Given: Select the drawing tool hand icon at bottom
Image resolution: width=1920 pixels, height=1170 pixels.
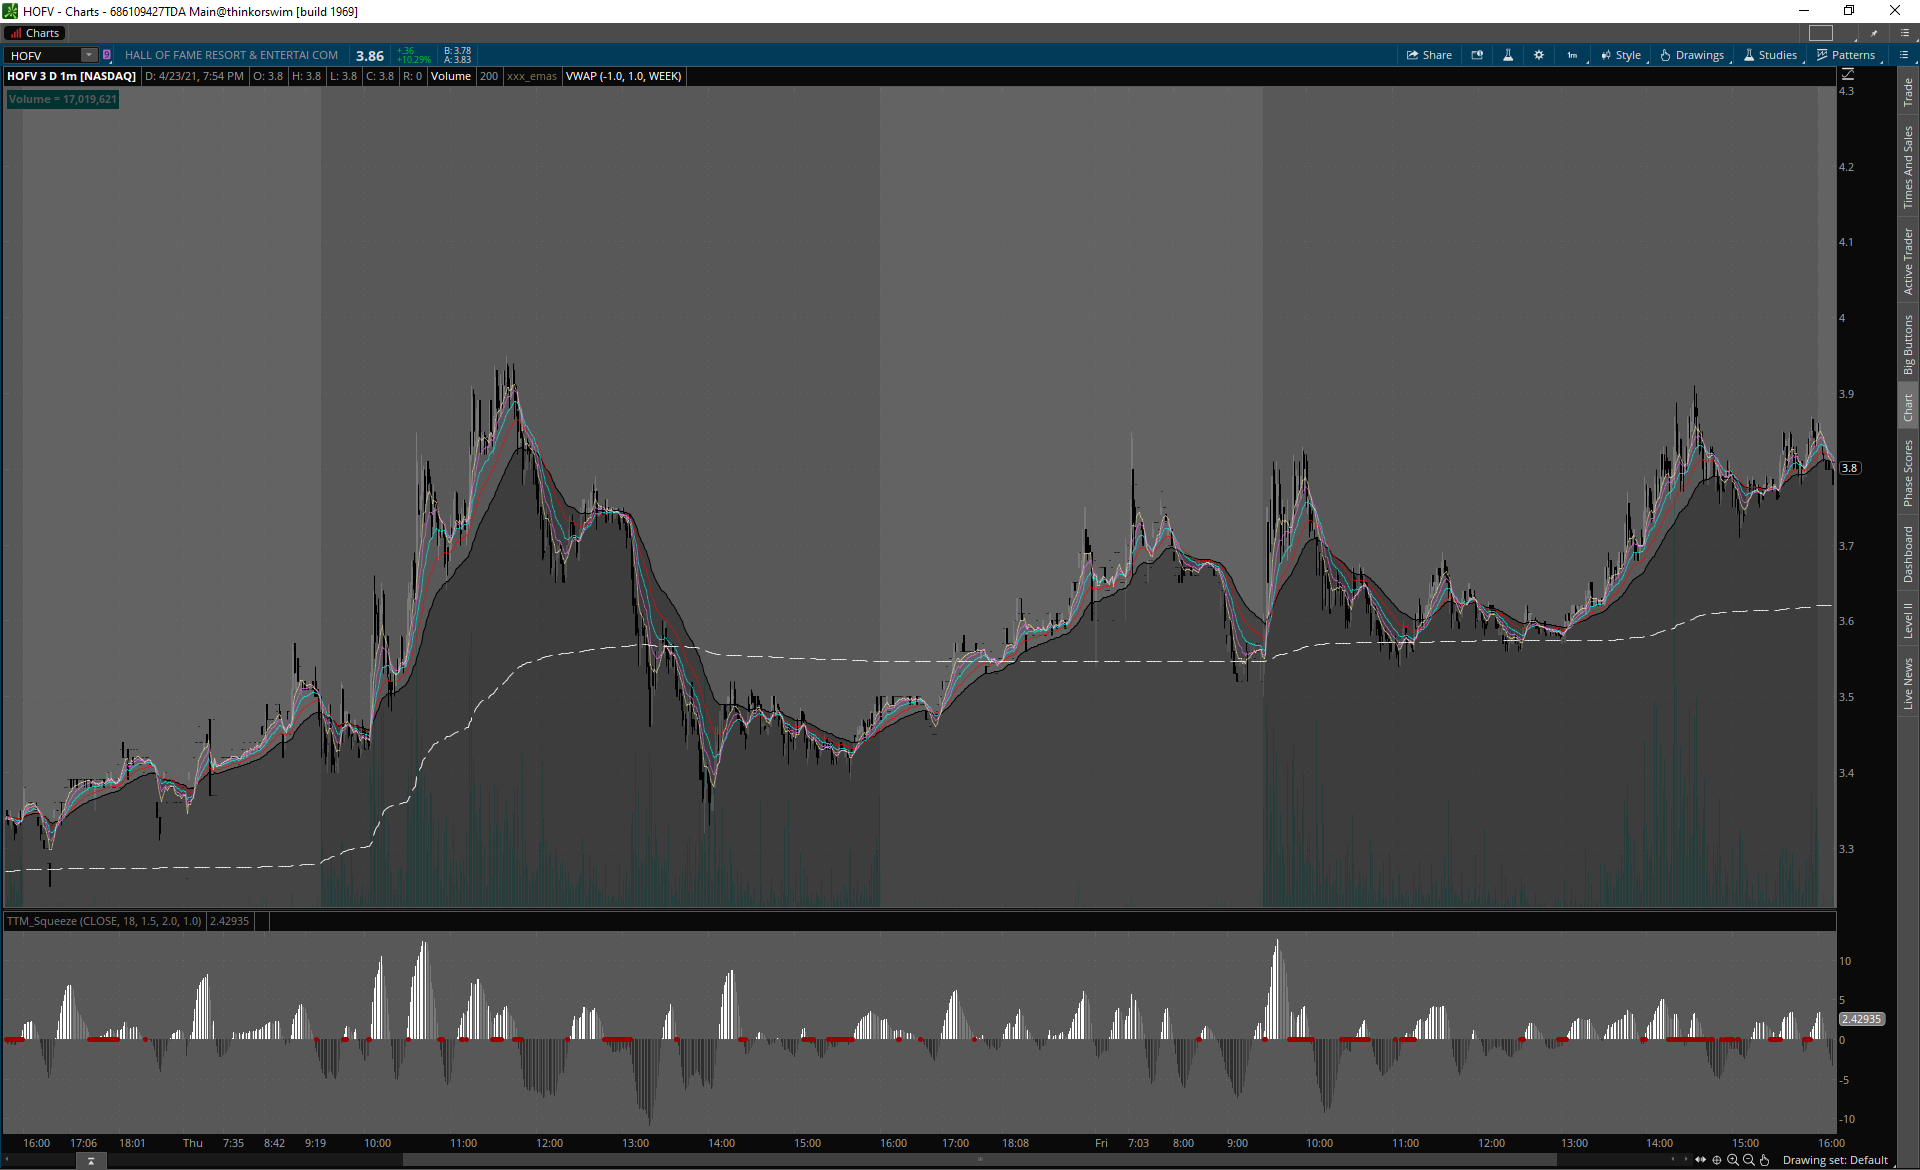Looking at the screenshot, I should [x=1765, y=1160].
